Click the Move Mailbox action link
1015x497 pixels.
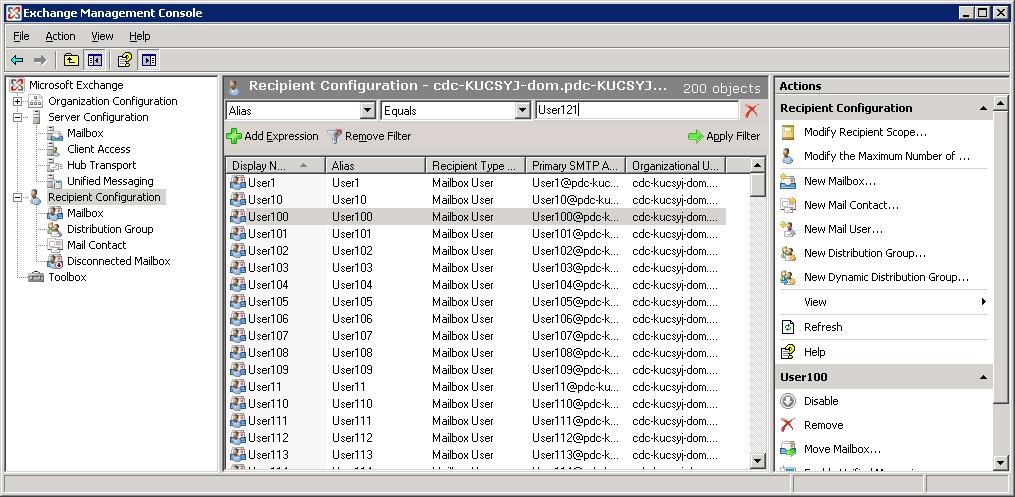point(842,449)
